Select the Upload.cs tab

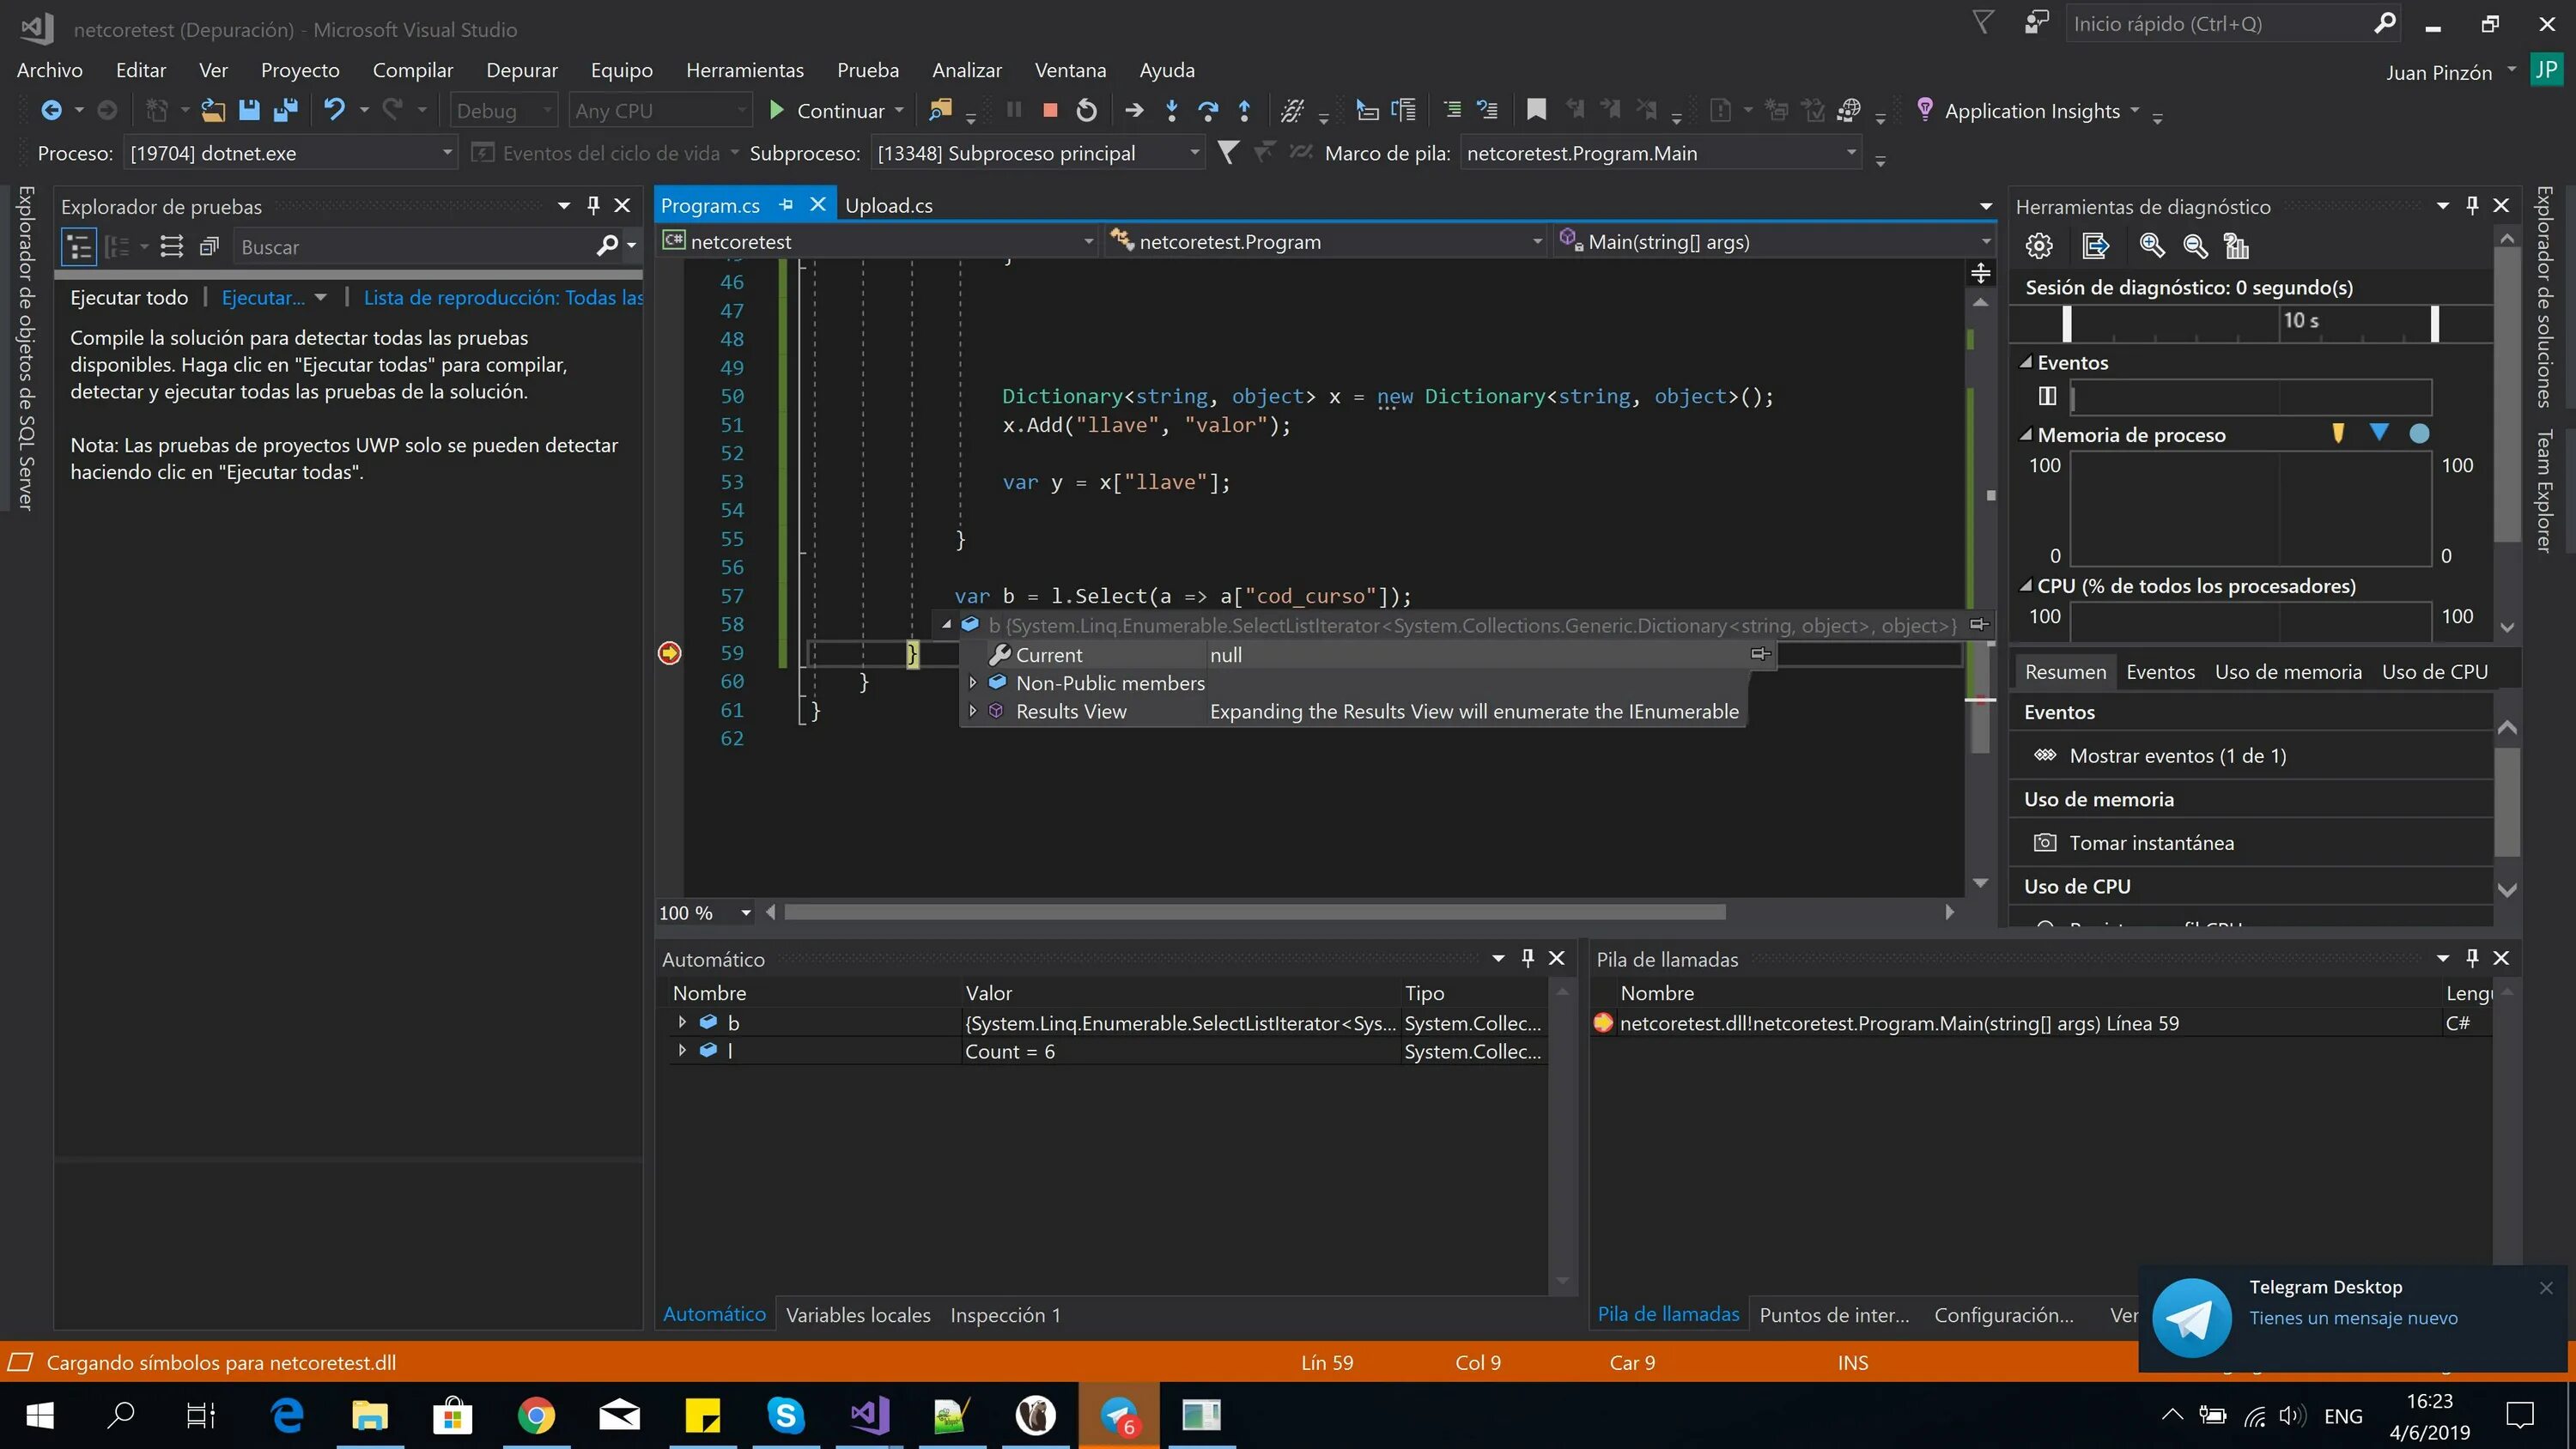point(888,205)
